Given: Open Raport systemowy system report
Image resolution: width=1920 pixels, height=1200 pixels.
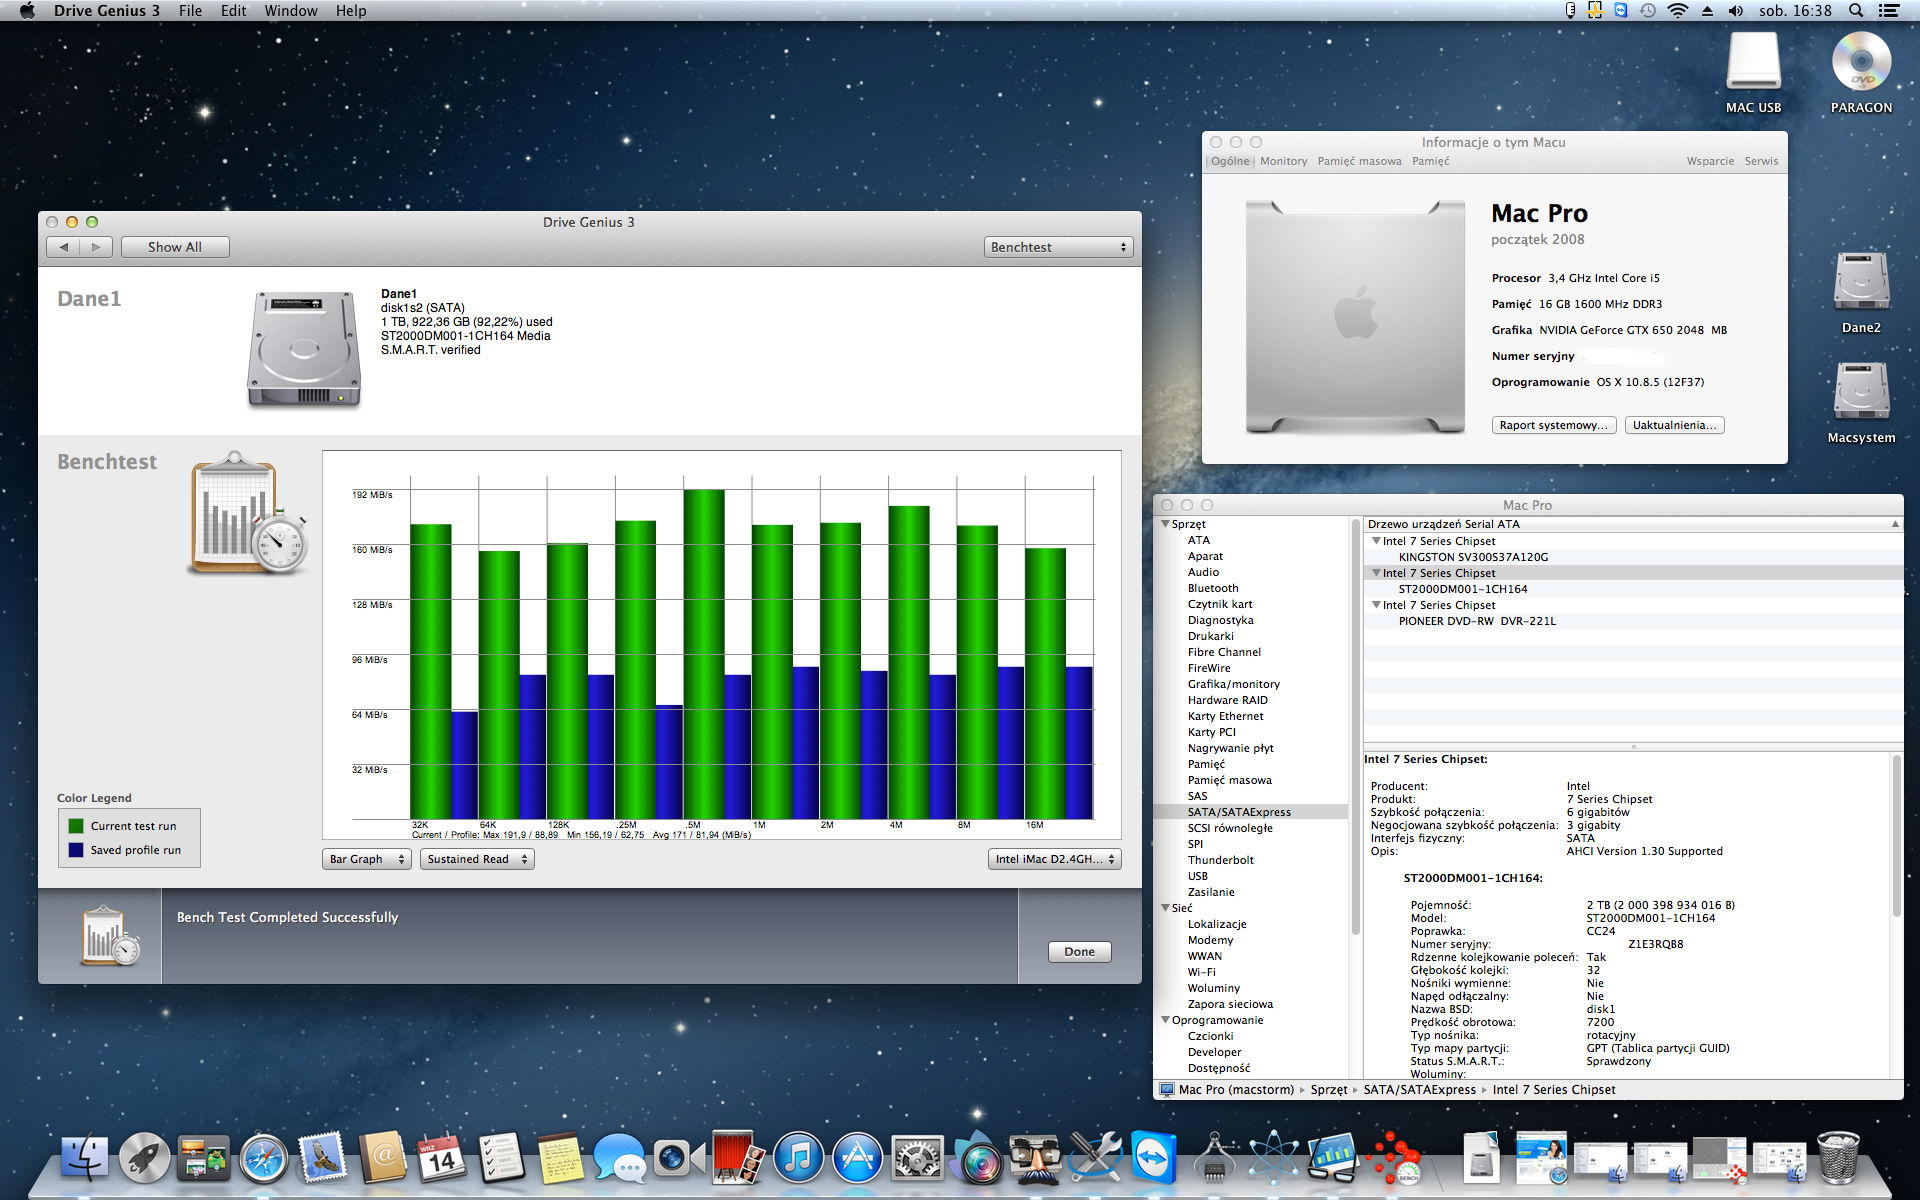Looking at the screenshot, I should click(x=1553, y=425).
